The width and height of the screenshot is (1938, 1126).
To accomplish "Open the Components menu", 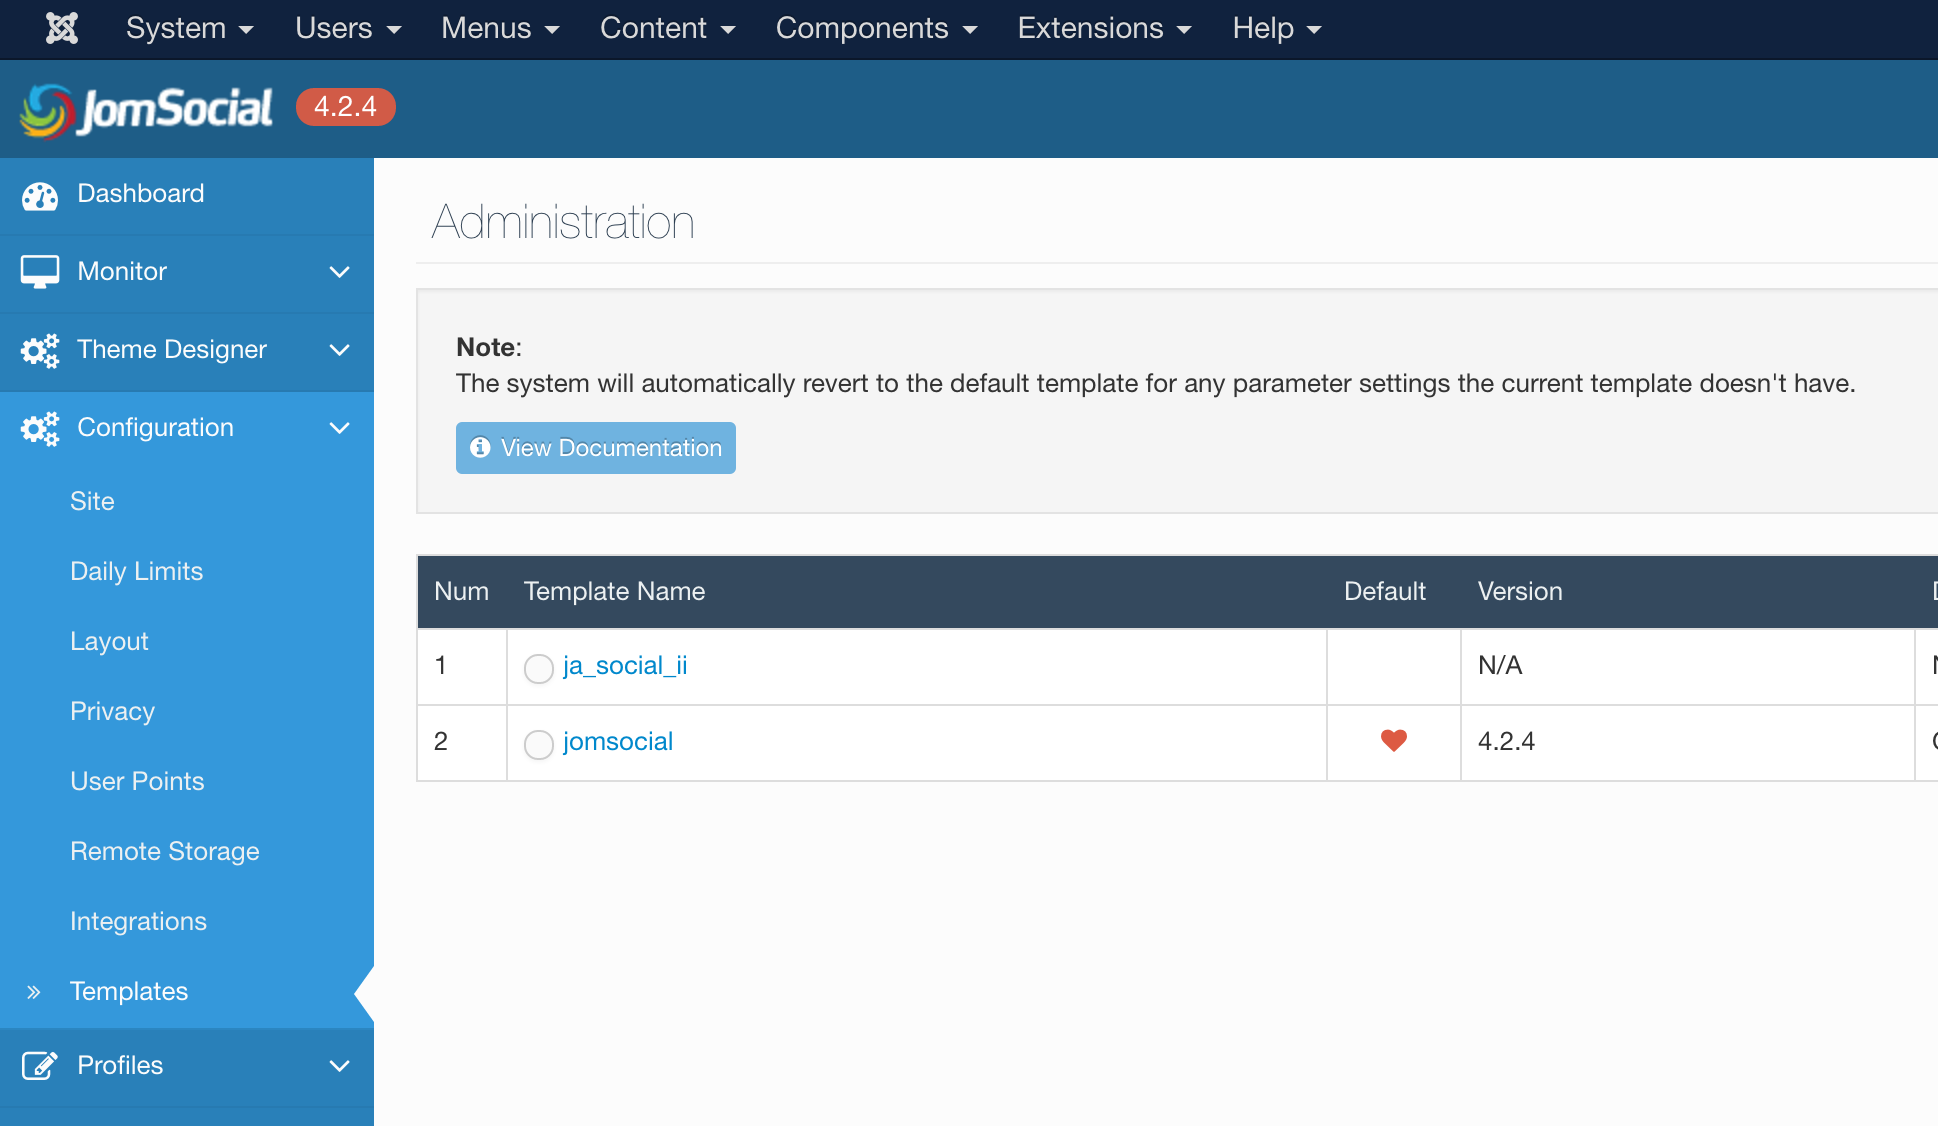I will [877, 28].
